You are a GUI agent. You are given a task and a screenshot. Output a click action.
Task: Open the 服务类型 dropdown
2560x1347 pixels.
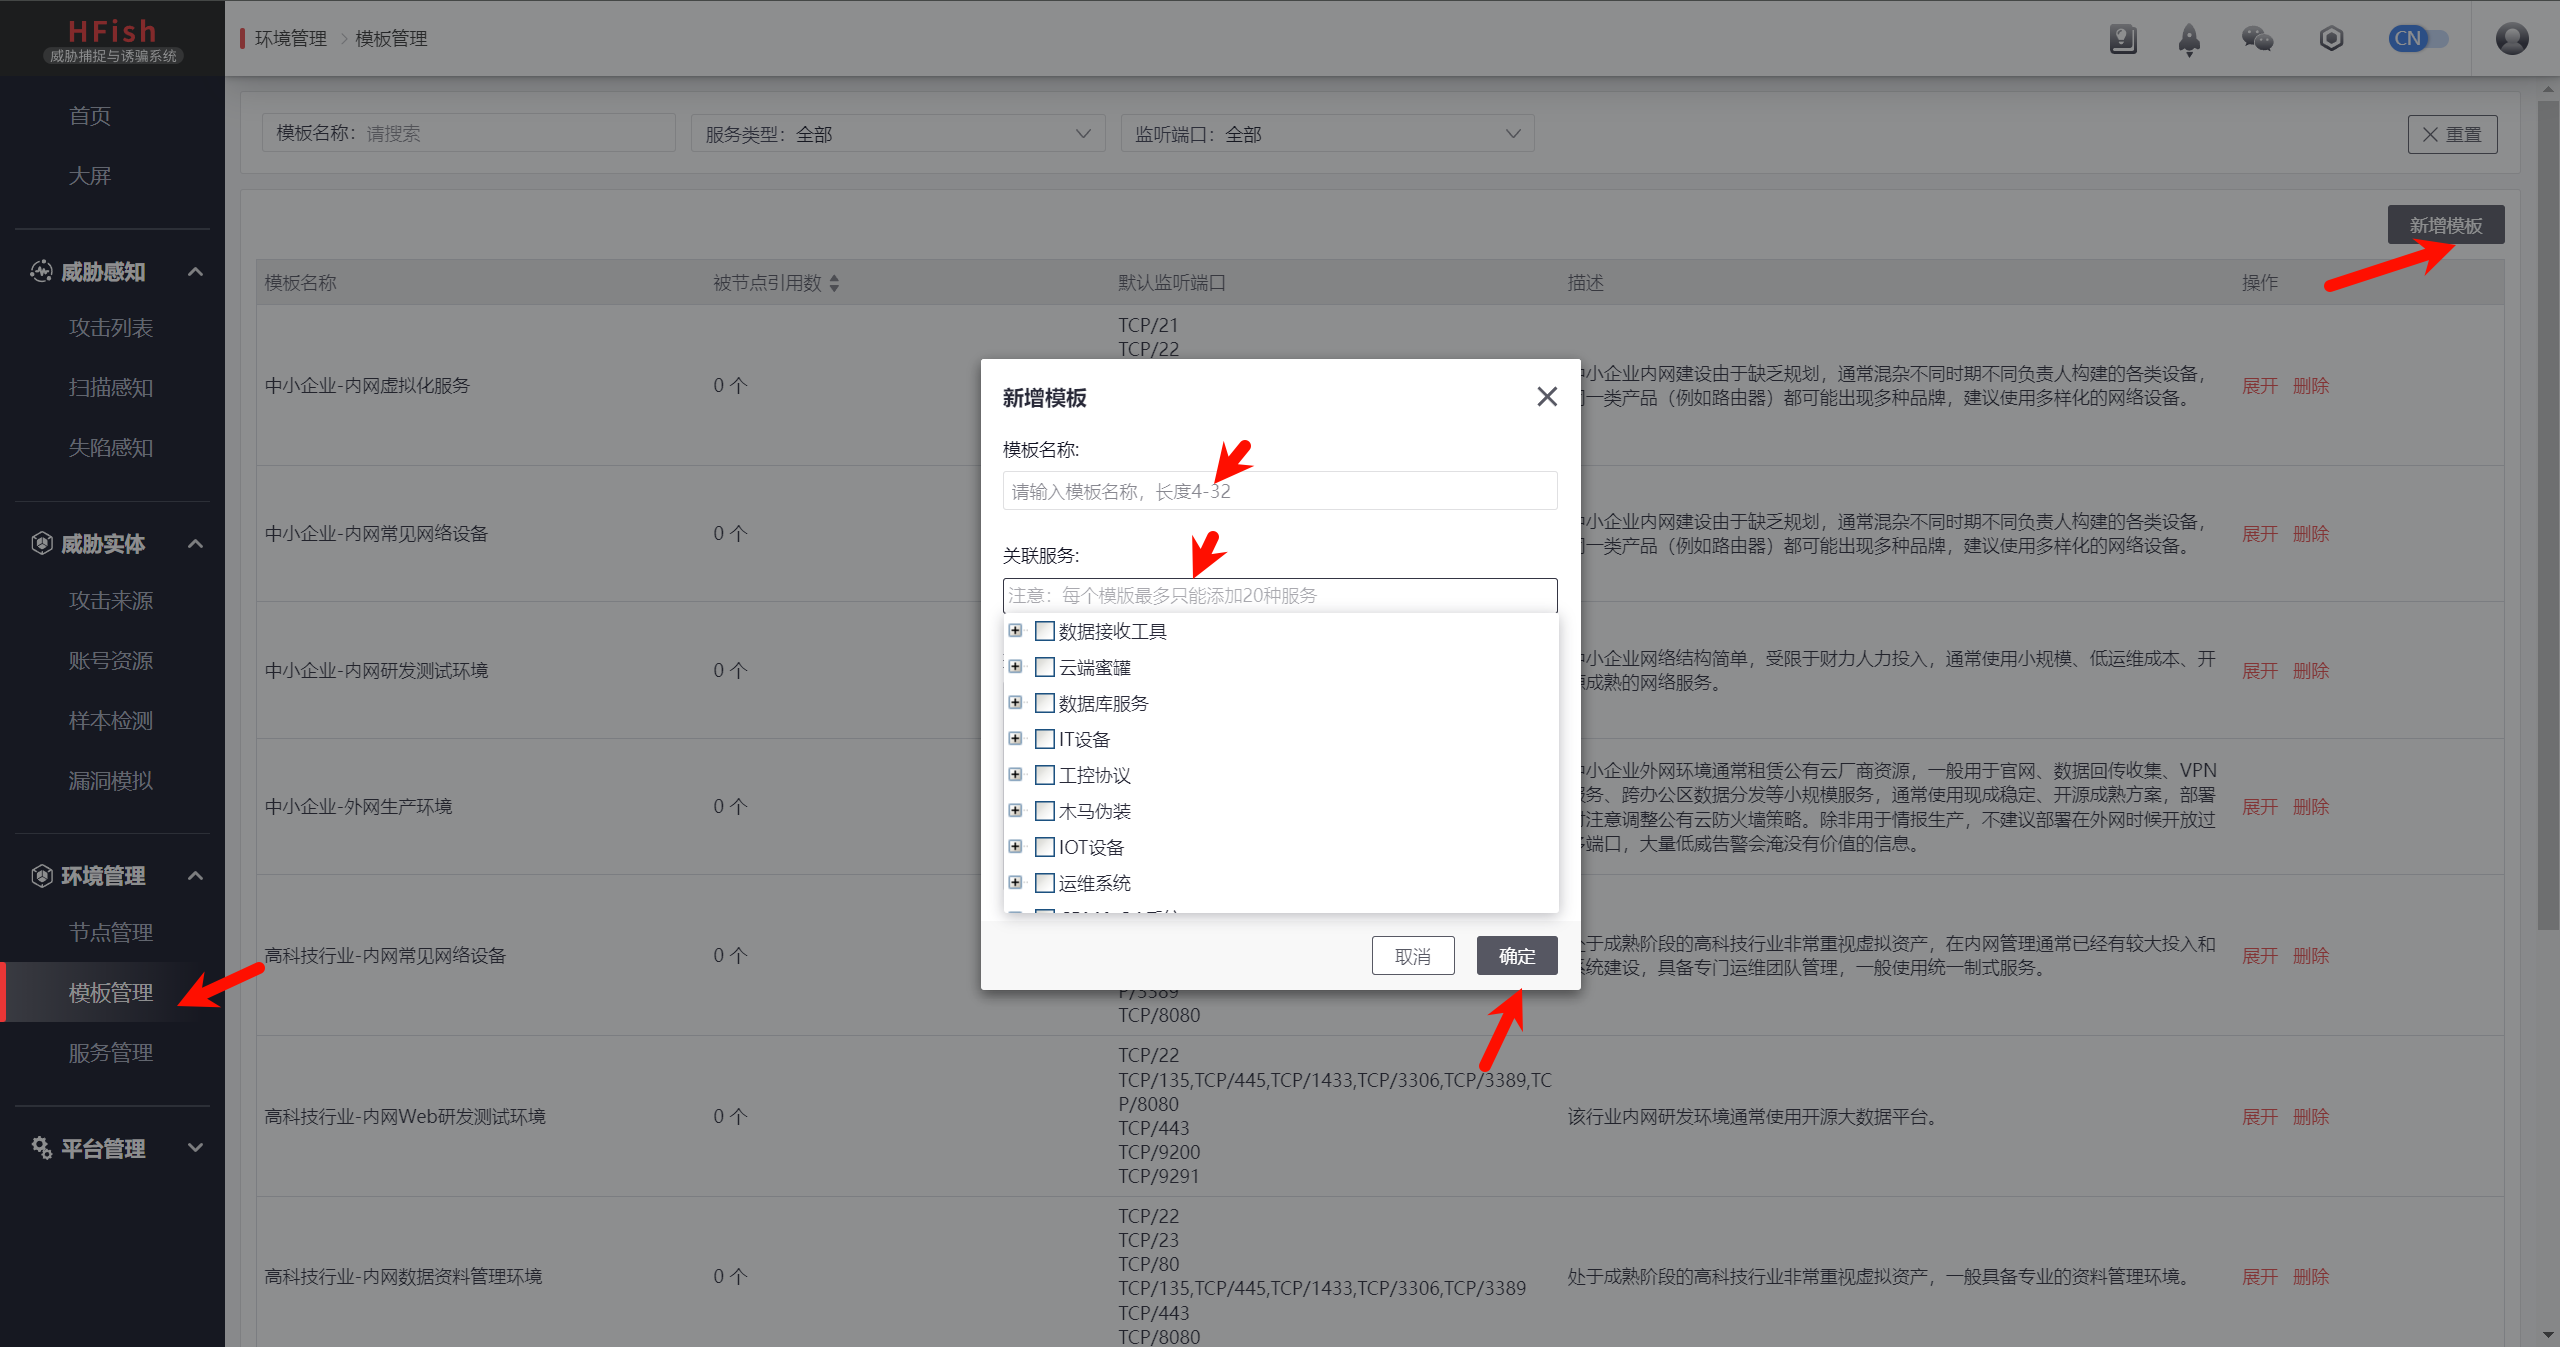click(x=898, y=134)
